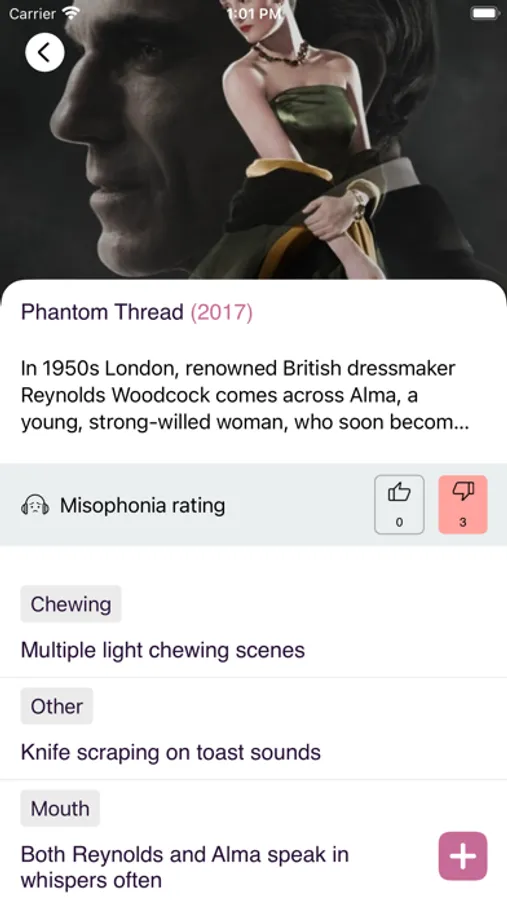Open the Reynolds and Alma whispers entry

[x=184, y=867]
